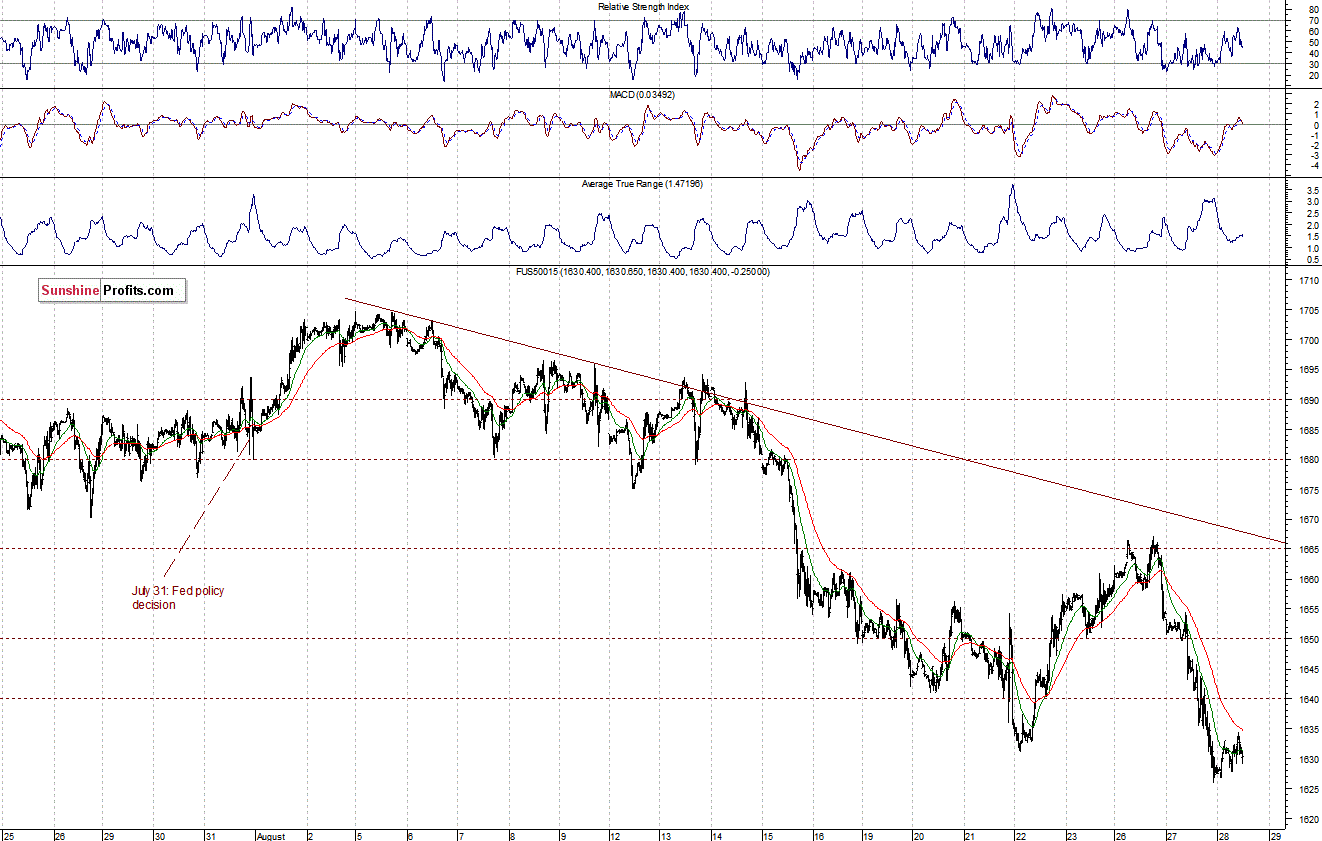Click the 28 label on the date axis

pyautogui.click(x=1224, y=835)
